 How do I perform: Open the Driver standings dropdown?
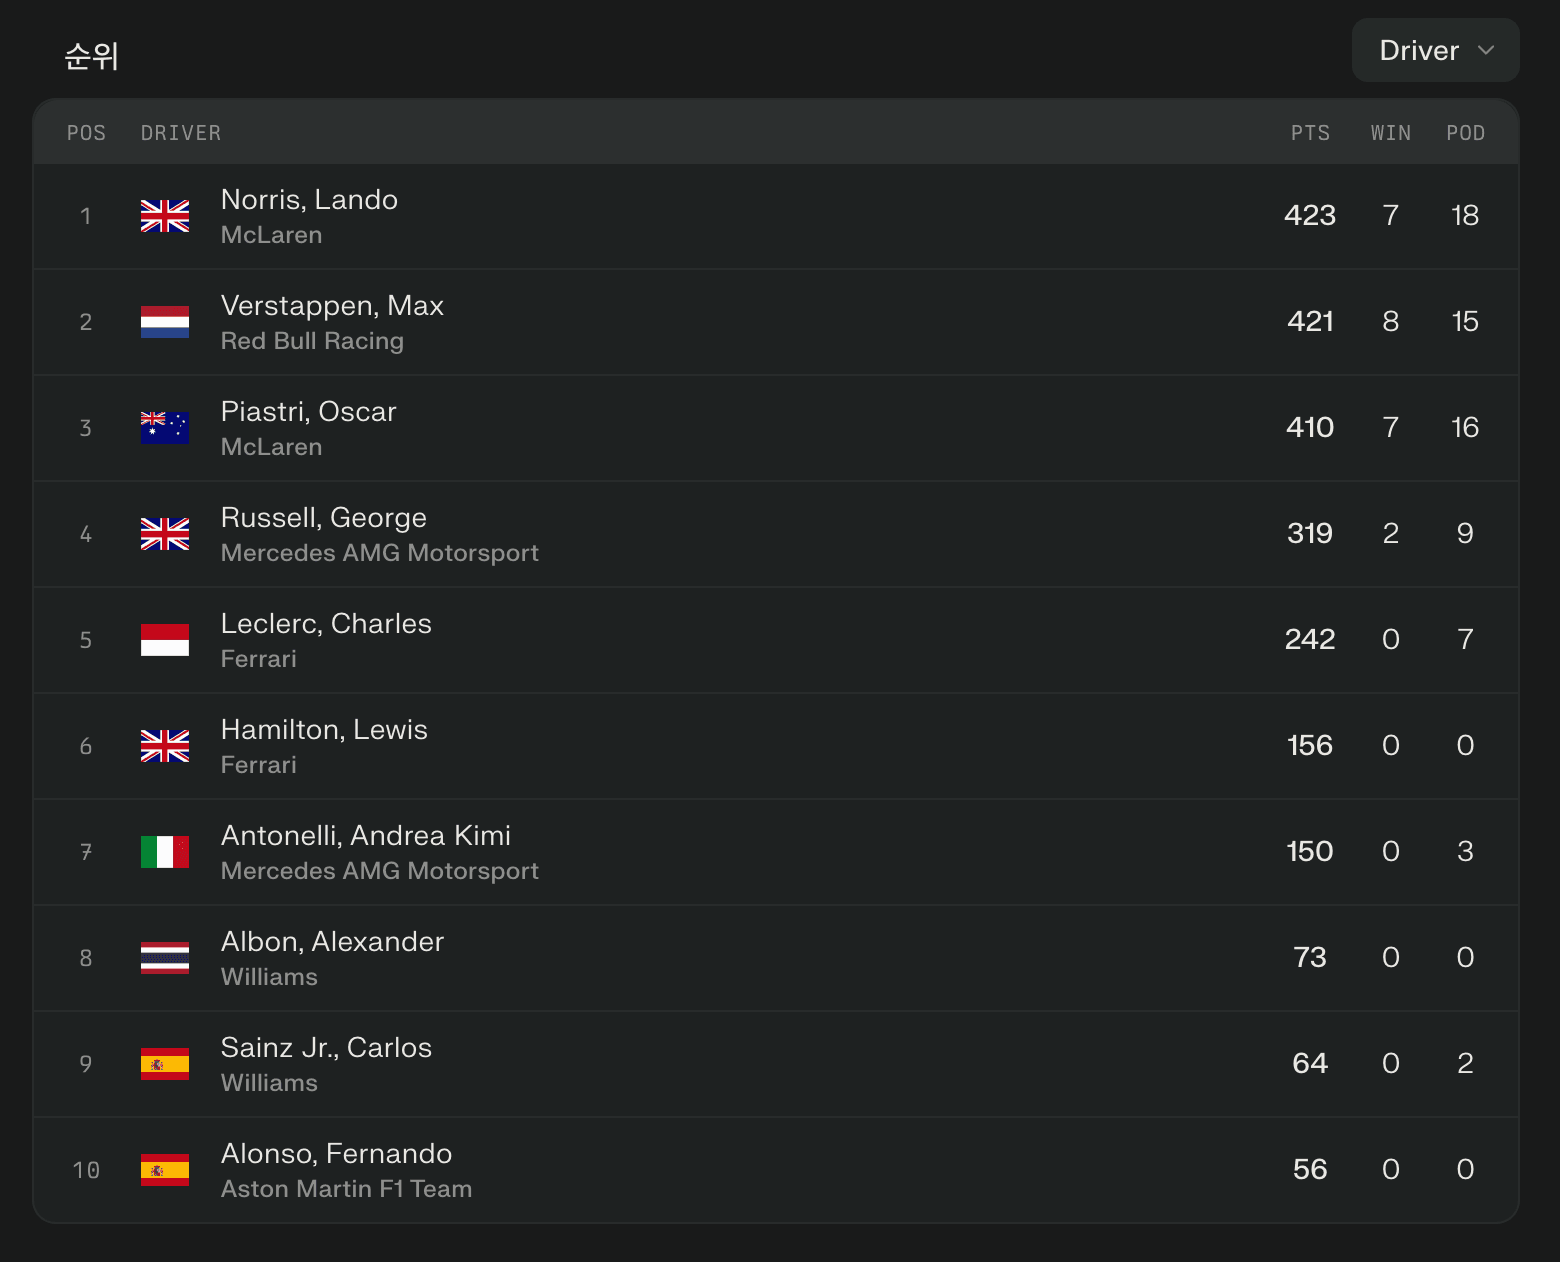click(1435, 50)
